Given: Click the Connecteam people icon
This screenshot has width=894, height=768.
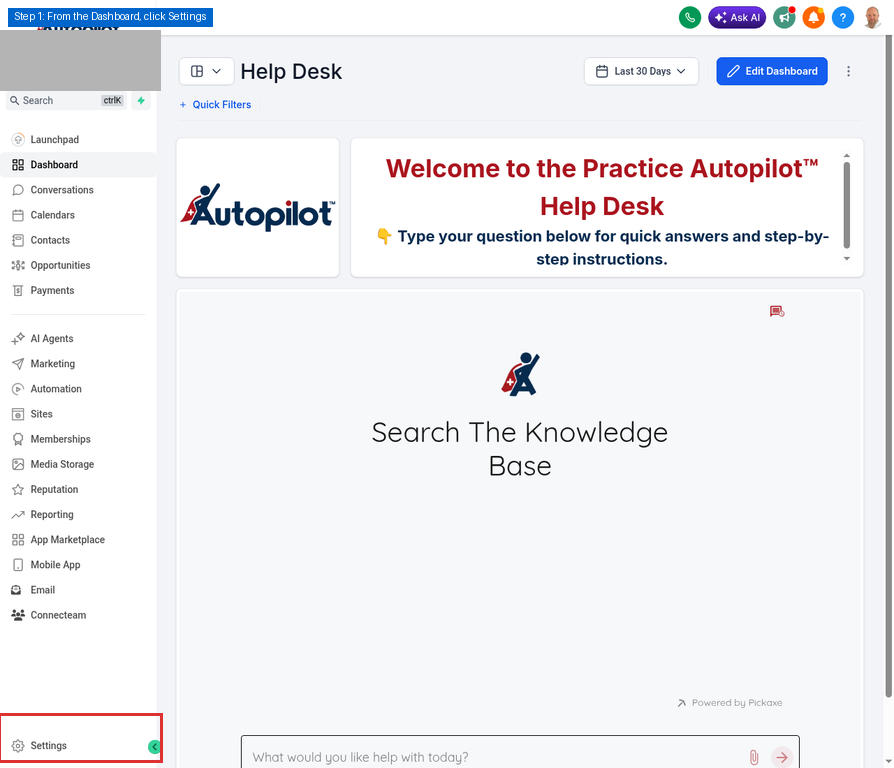Looking at the screenshot, I should point(18,615).
